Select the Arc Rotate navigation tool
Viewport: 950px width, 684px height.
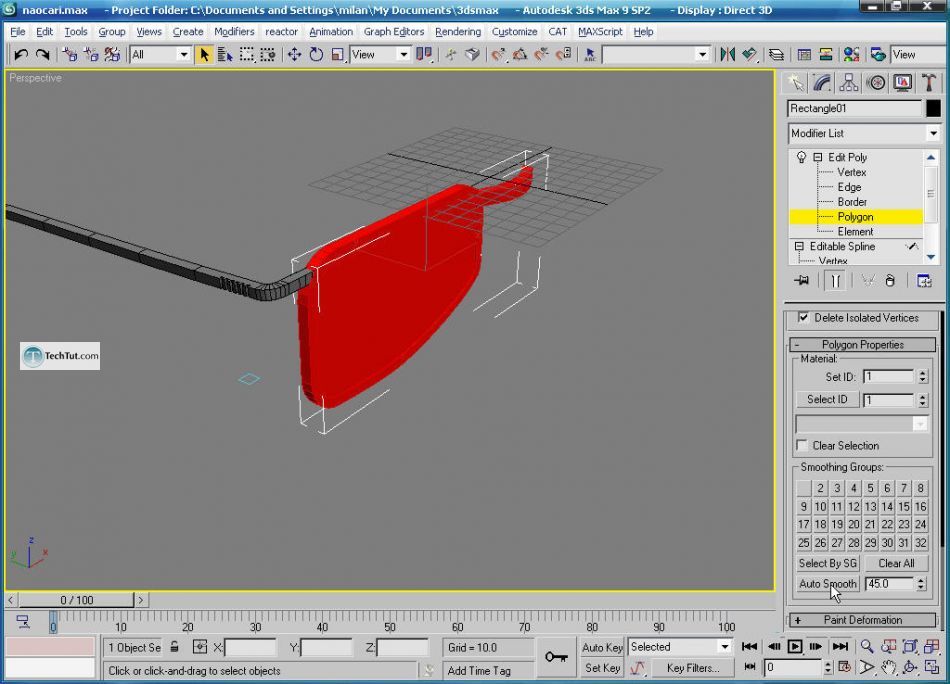909,667
